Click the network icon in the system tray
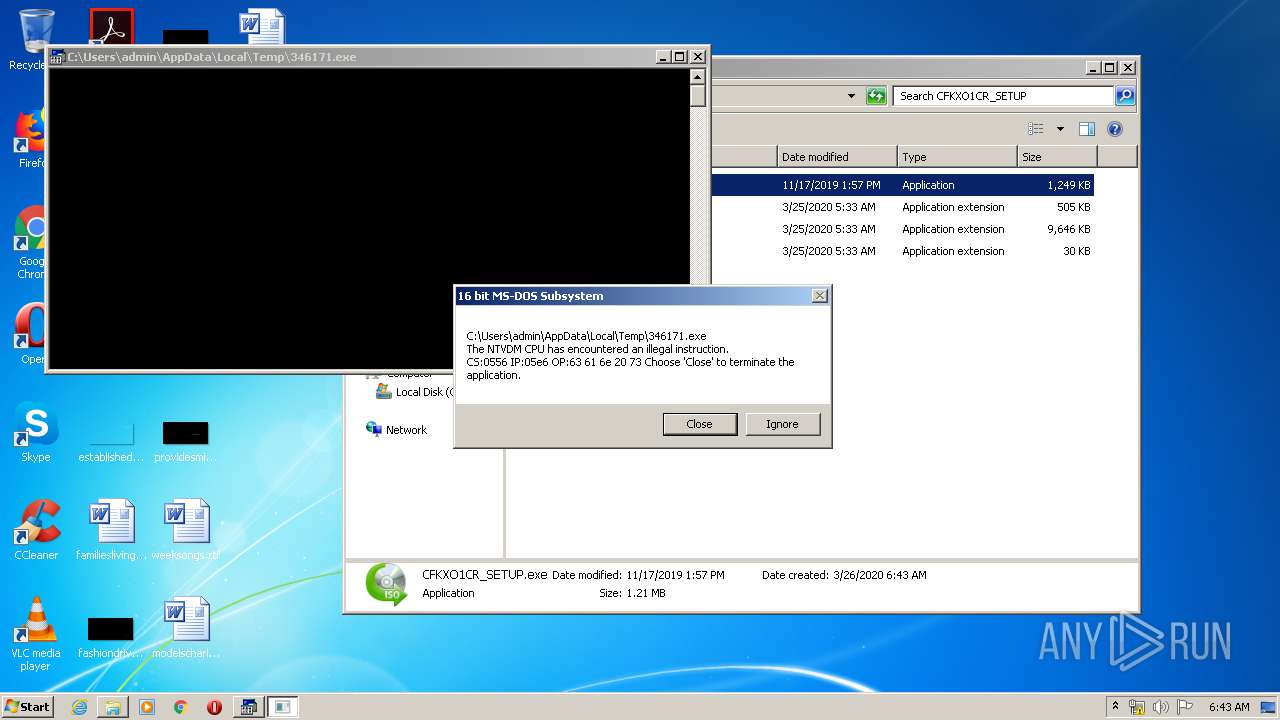 tap(1137, 707)
